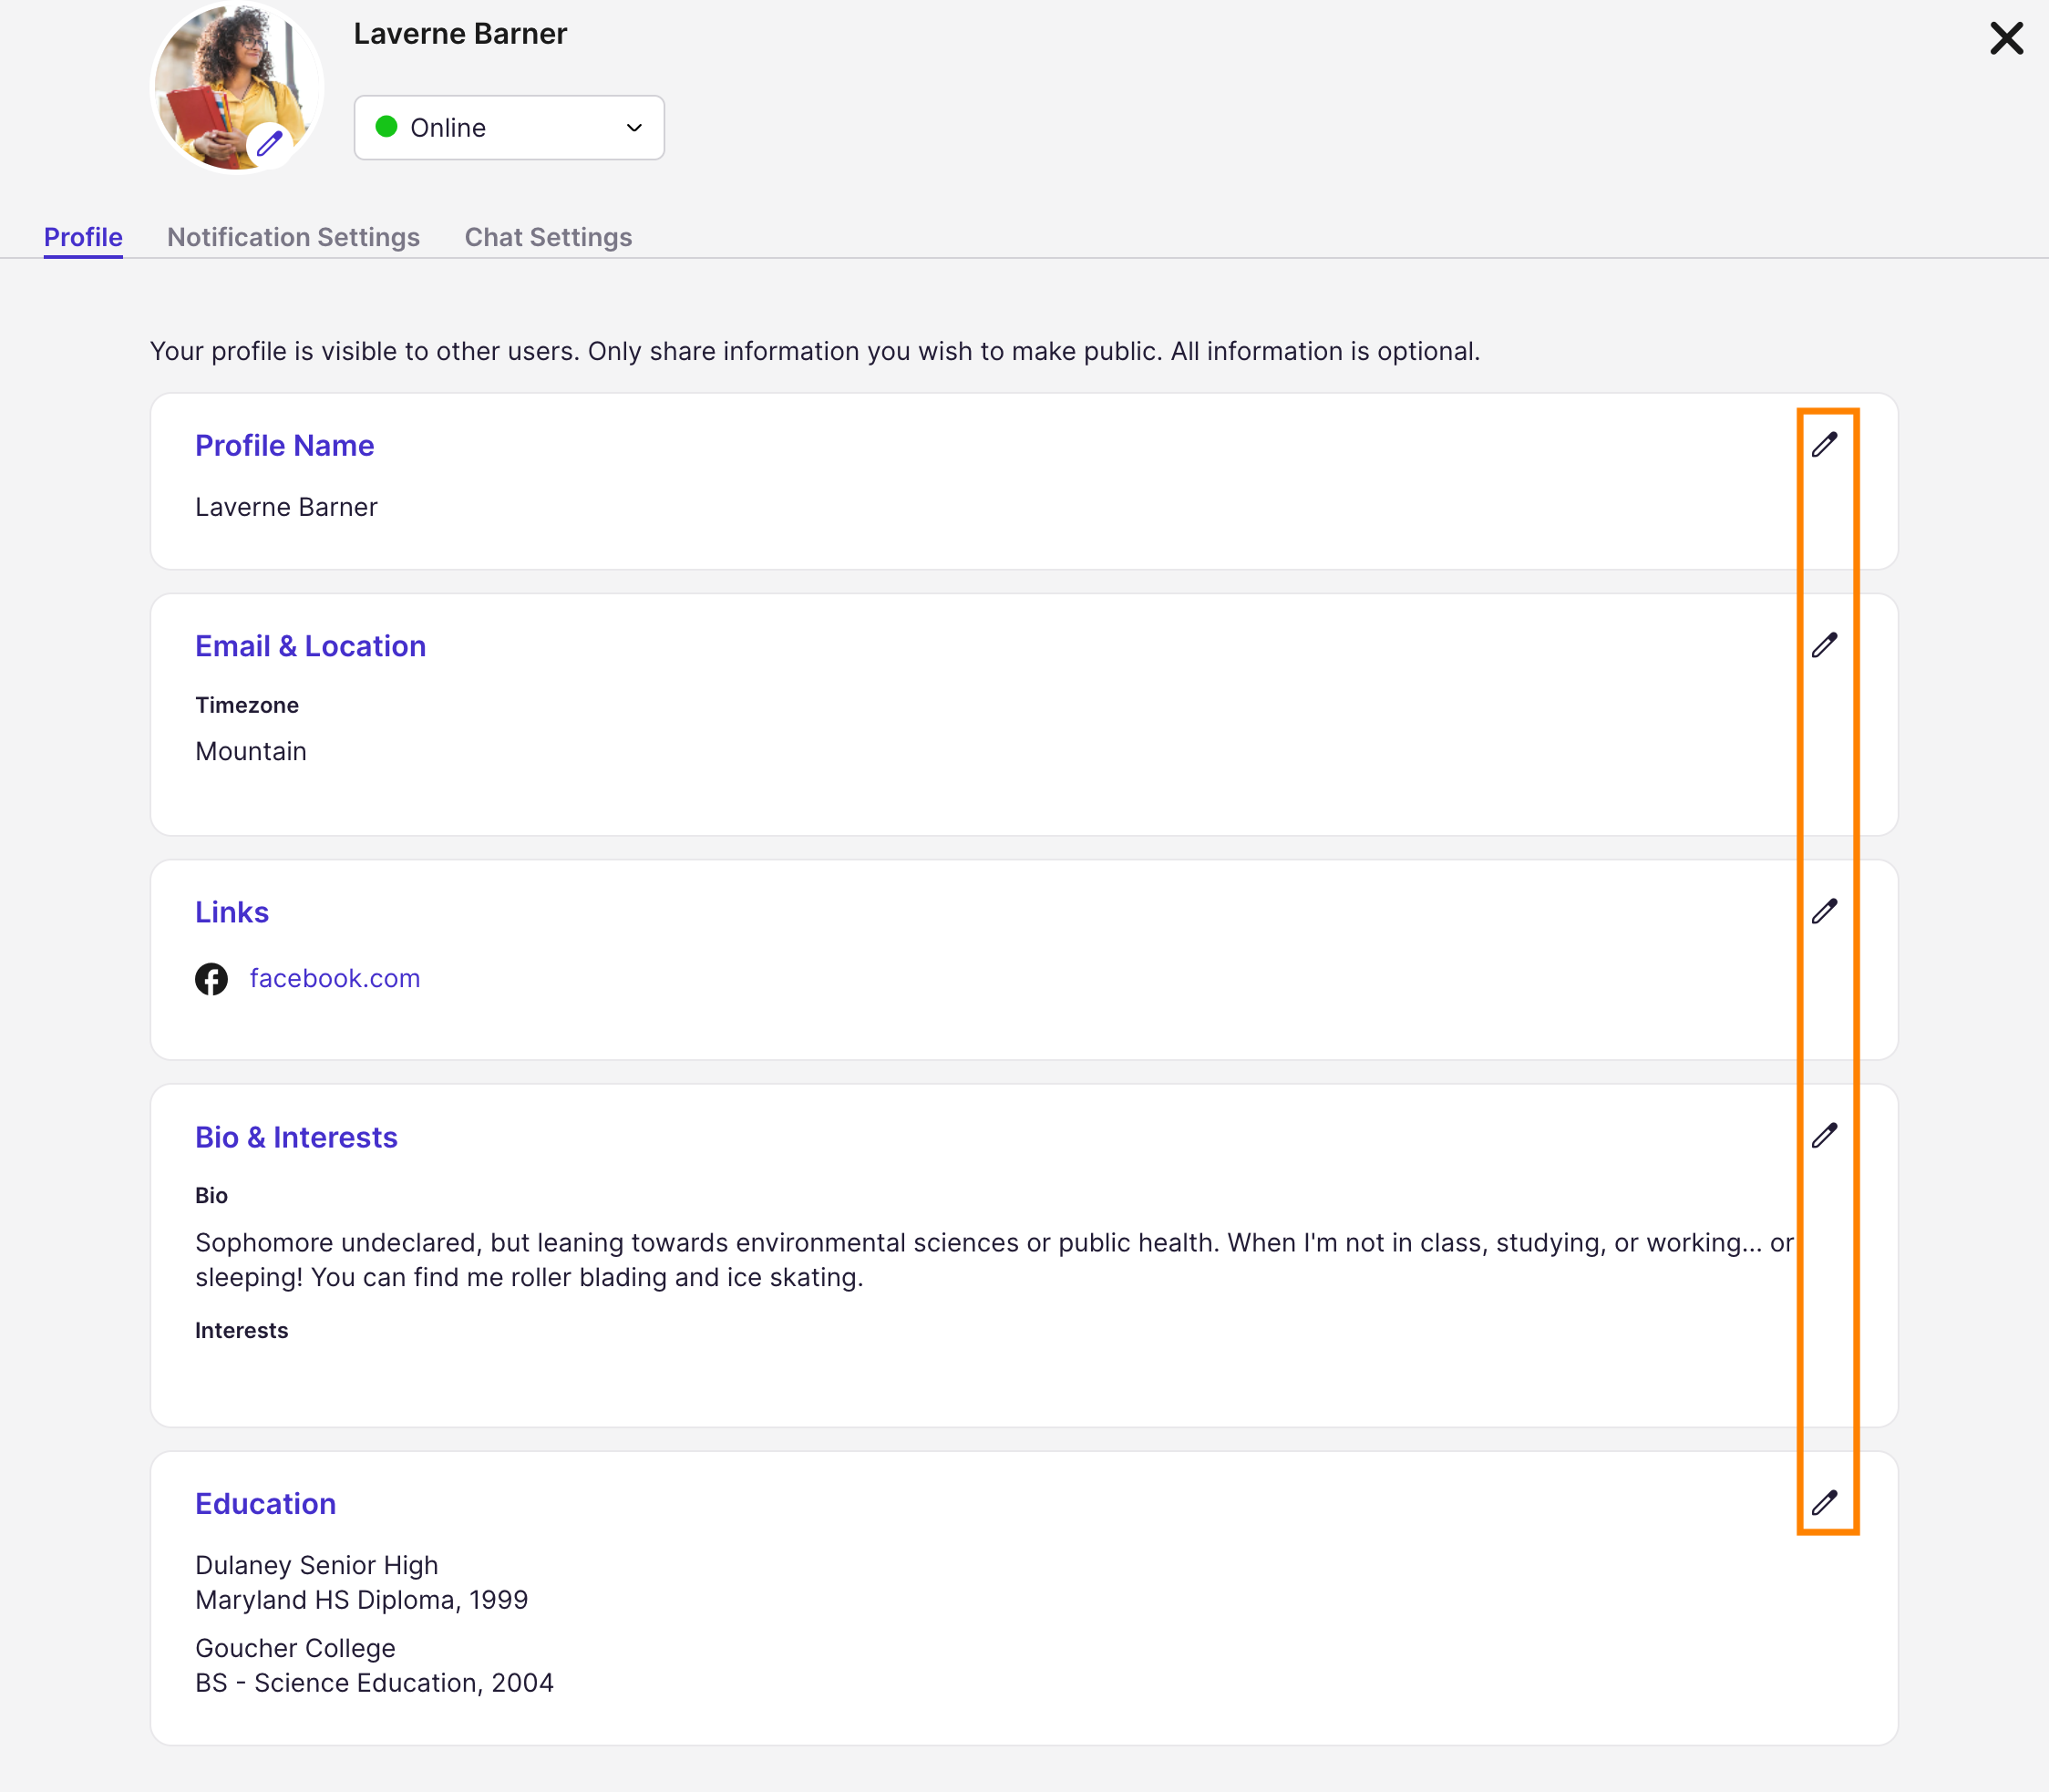Click the Email & Location heading
Screen dimensions: 2049x1792
tap(310, 647)
